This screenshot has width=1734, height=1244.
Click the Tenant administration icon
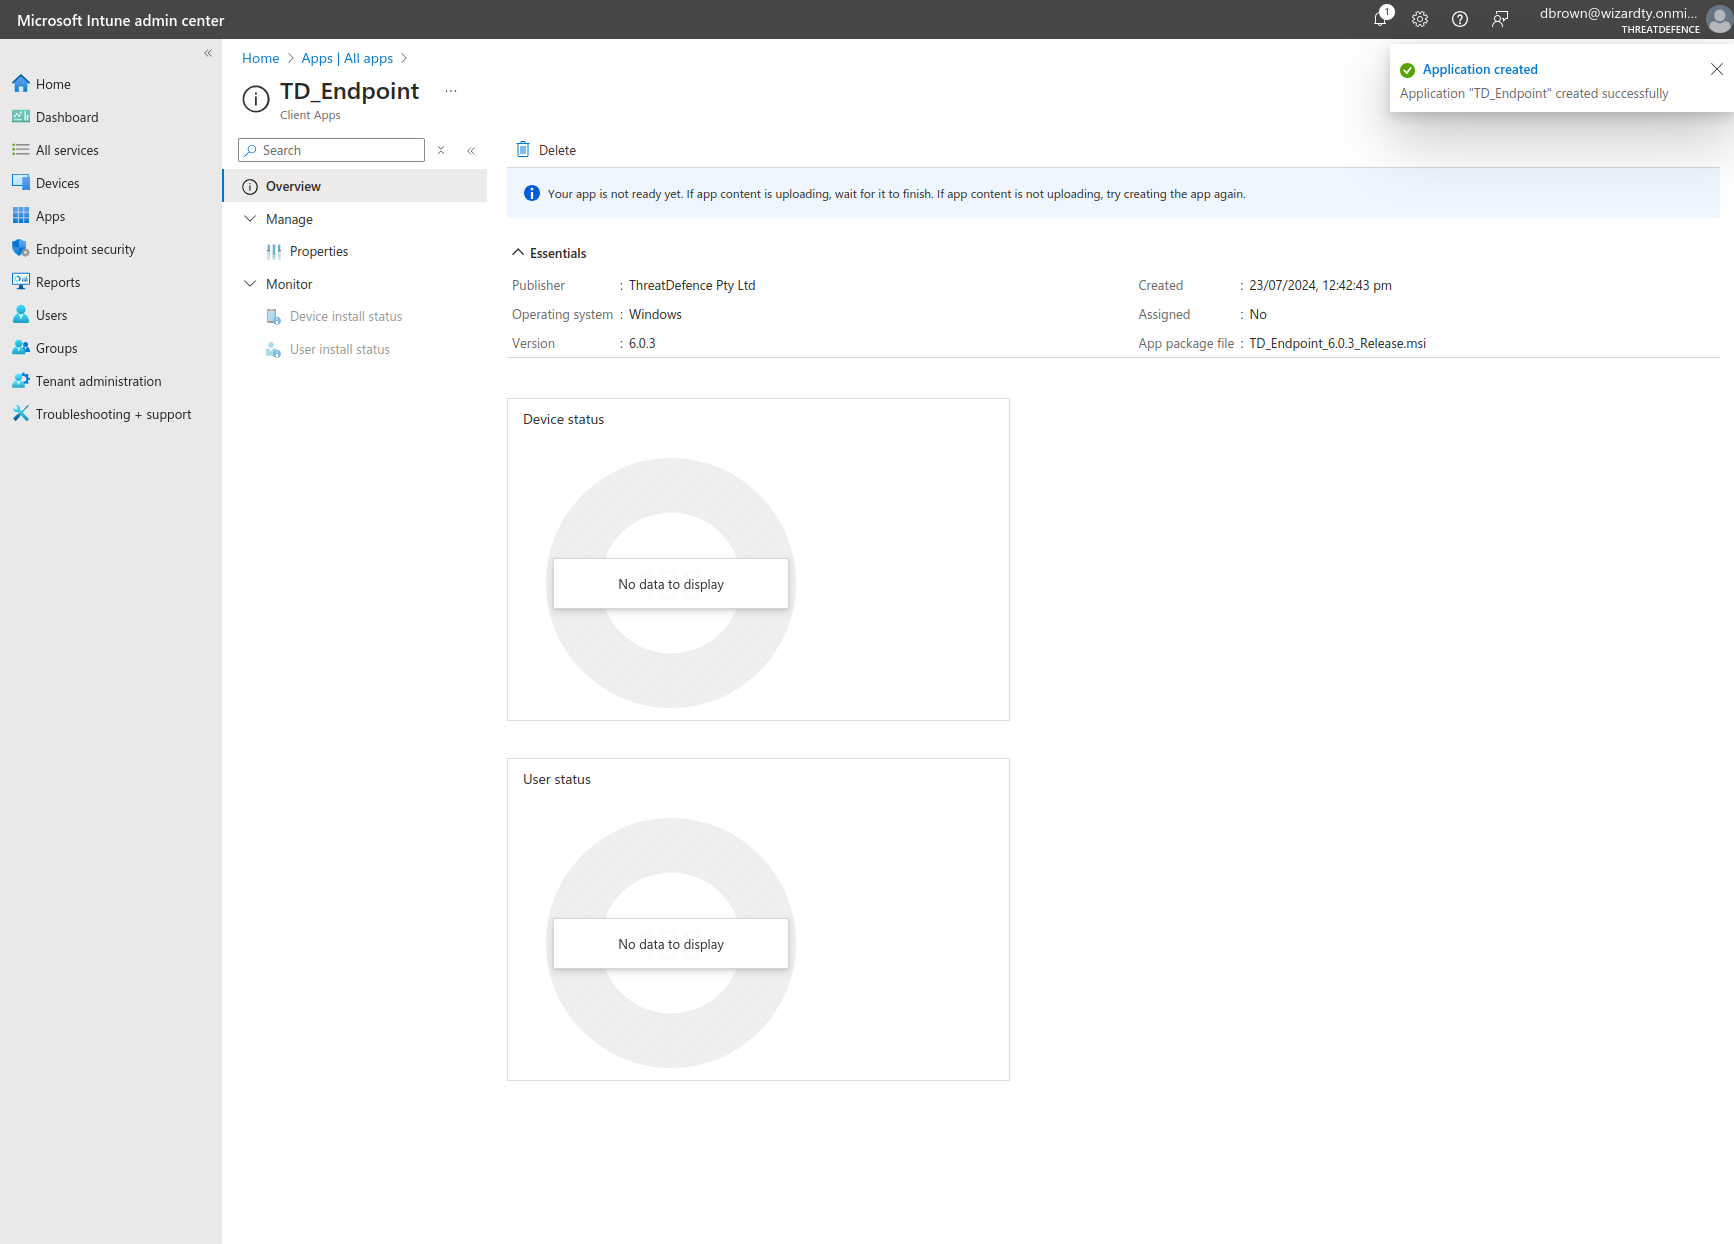[x=21, y=381]
